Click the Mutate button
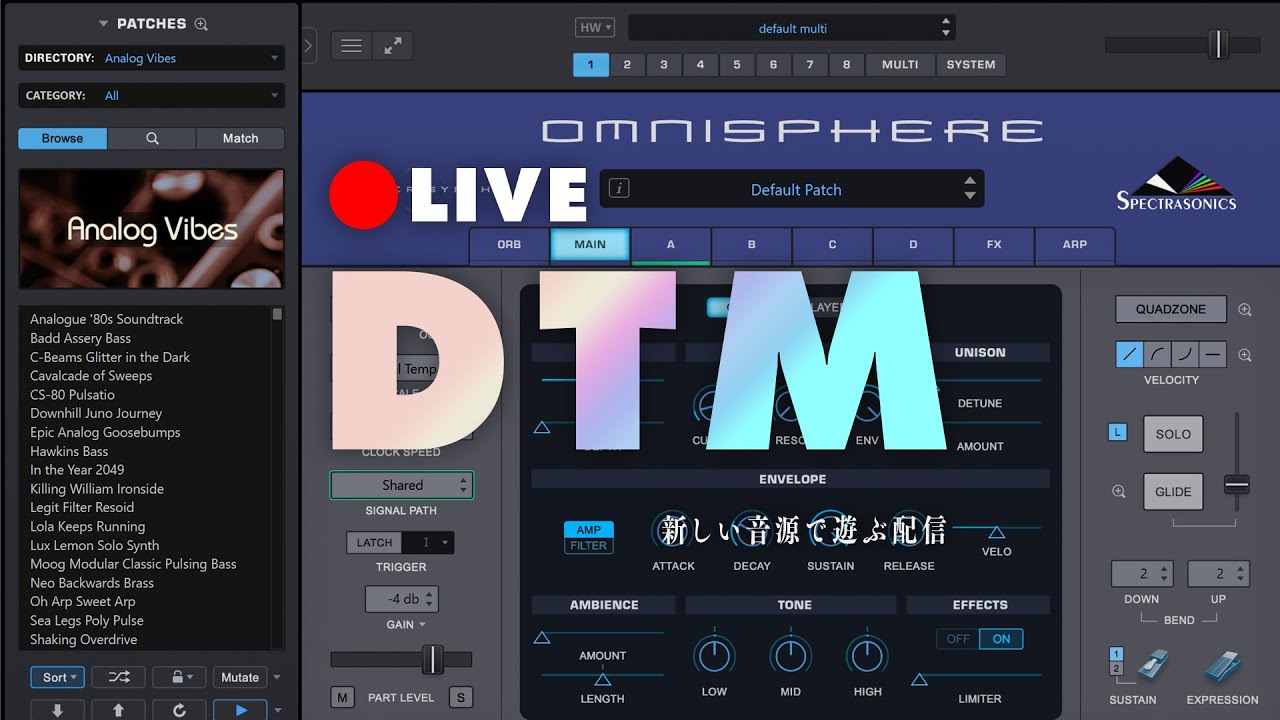 click(240, 677)
